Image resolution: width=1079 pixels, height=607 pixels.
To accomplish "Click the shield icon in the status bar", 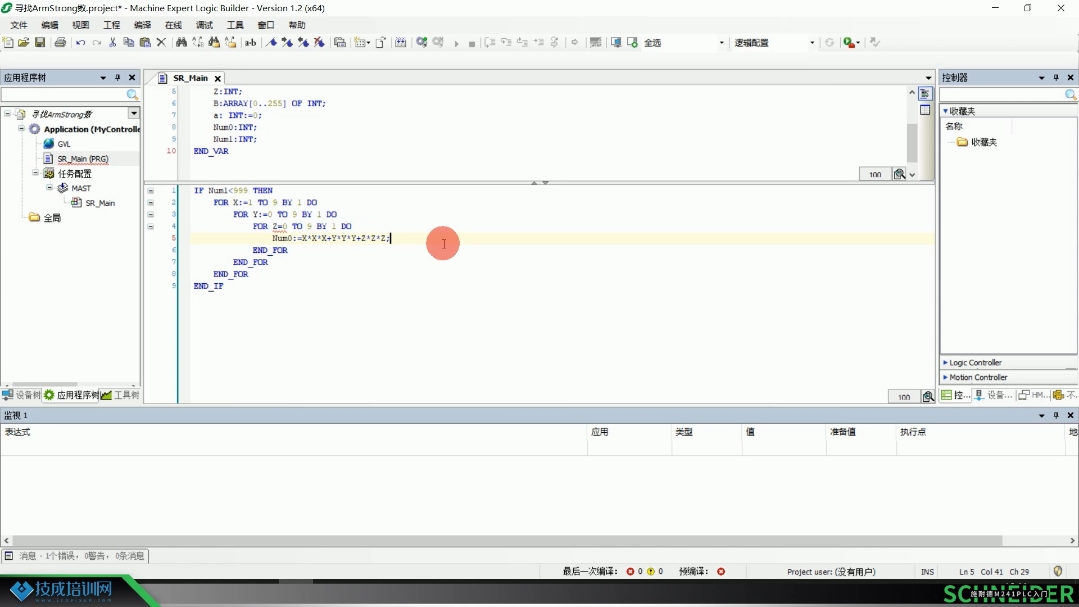I will (x=1058, y=571).
